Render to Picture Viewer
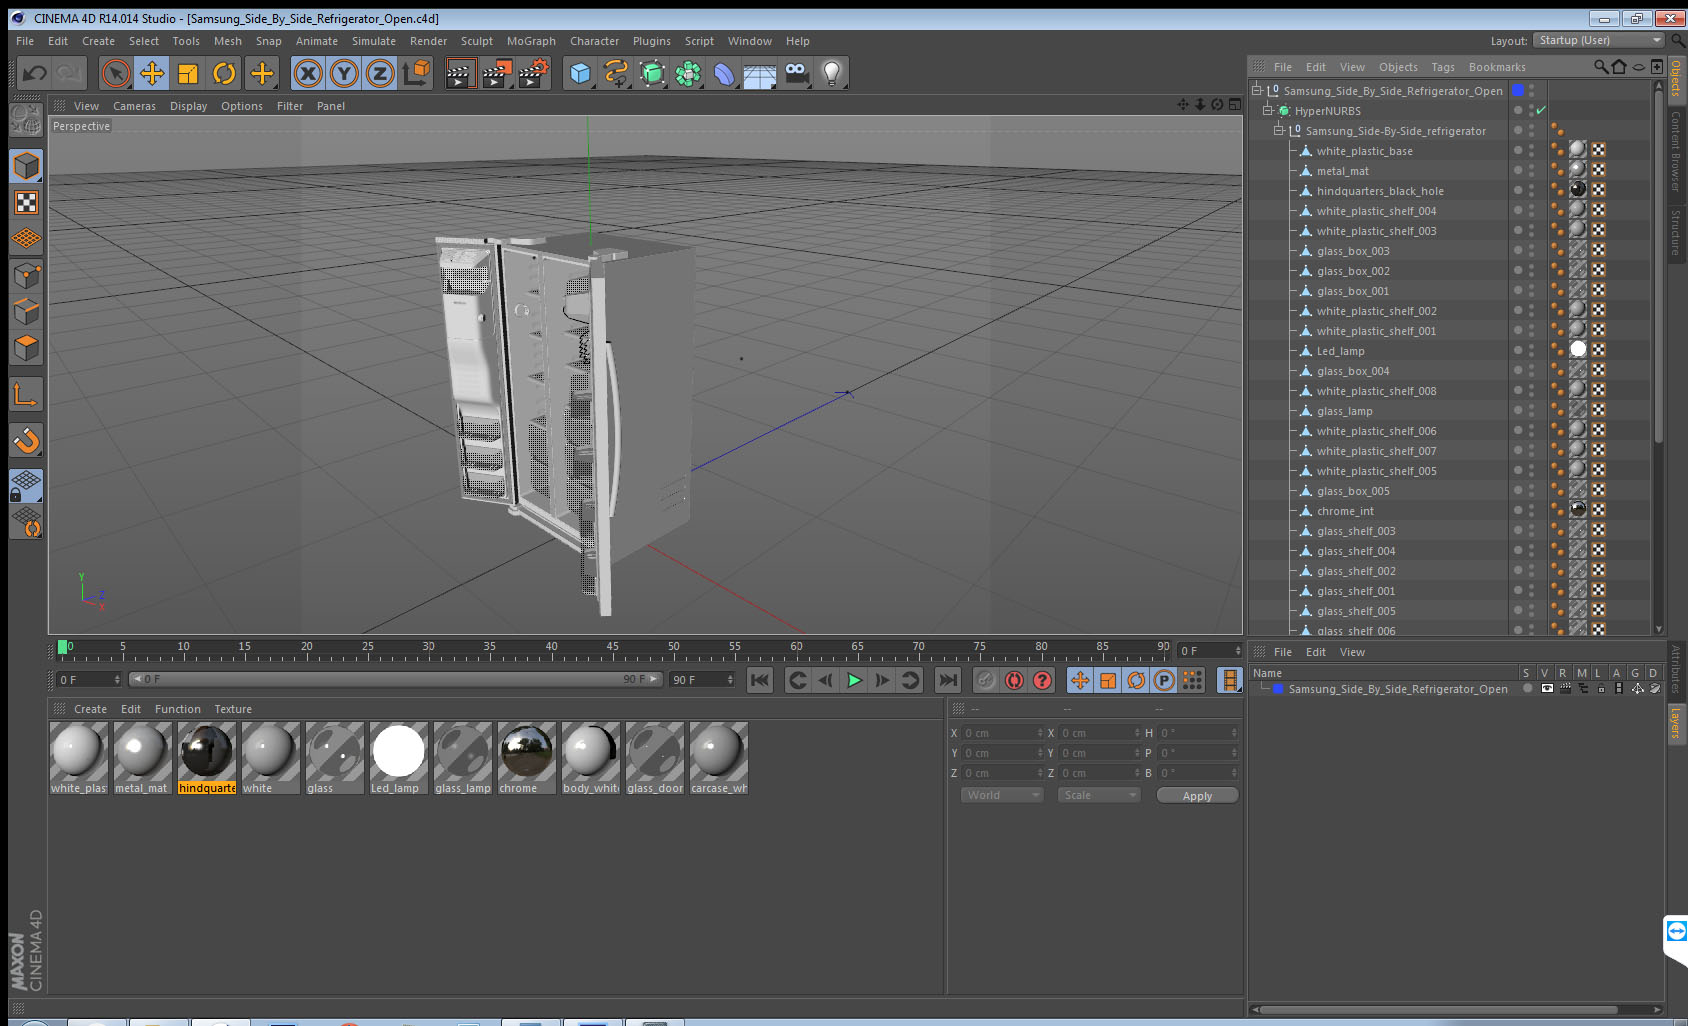Screen dimensions: 1688x1026 point(497,73)
